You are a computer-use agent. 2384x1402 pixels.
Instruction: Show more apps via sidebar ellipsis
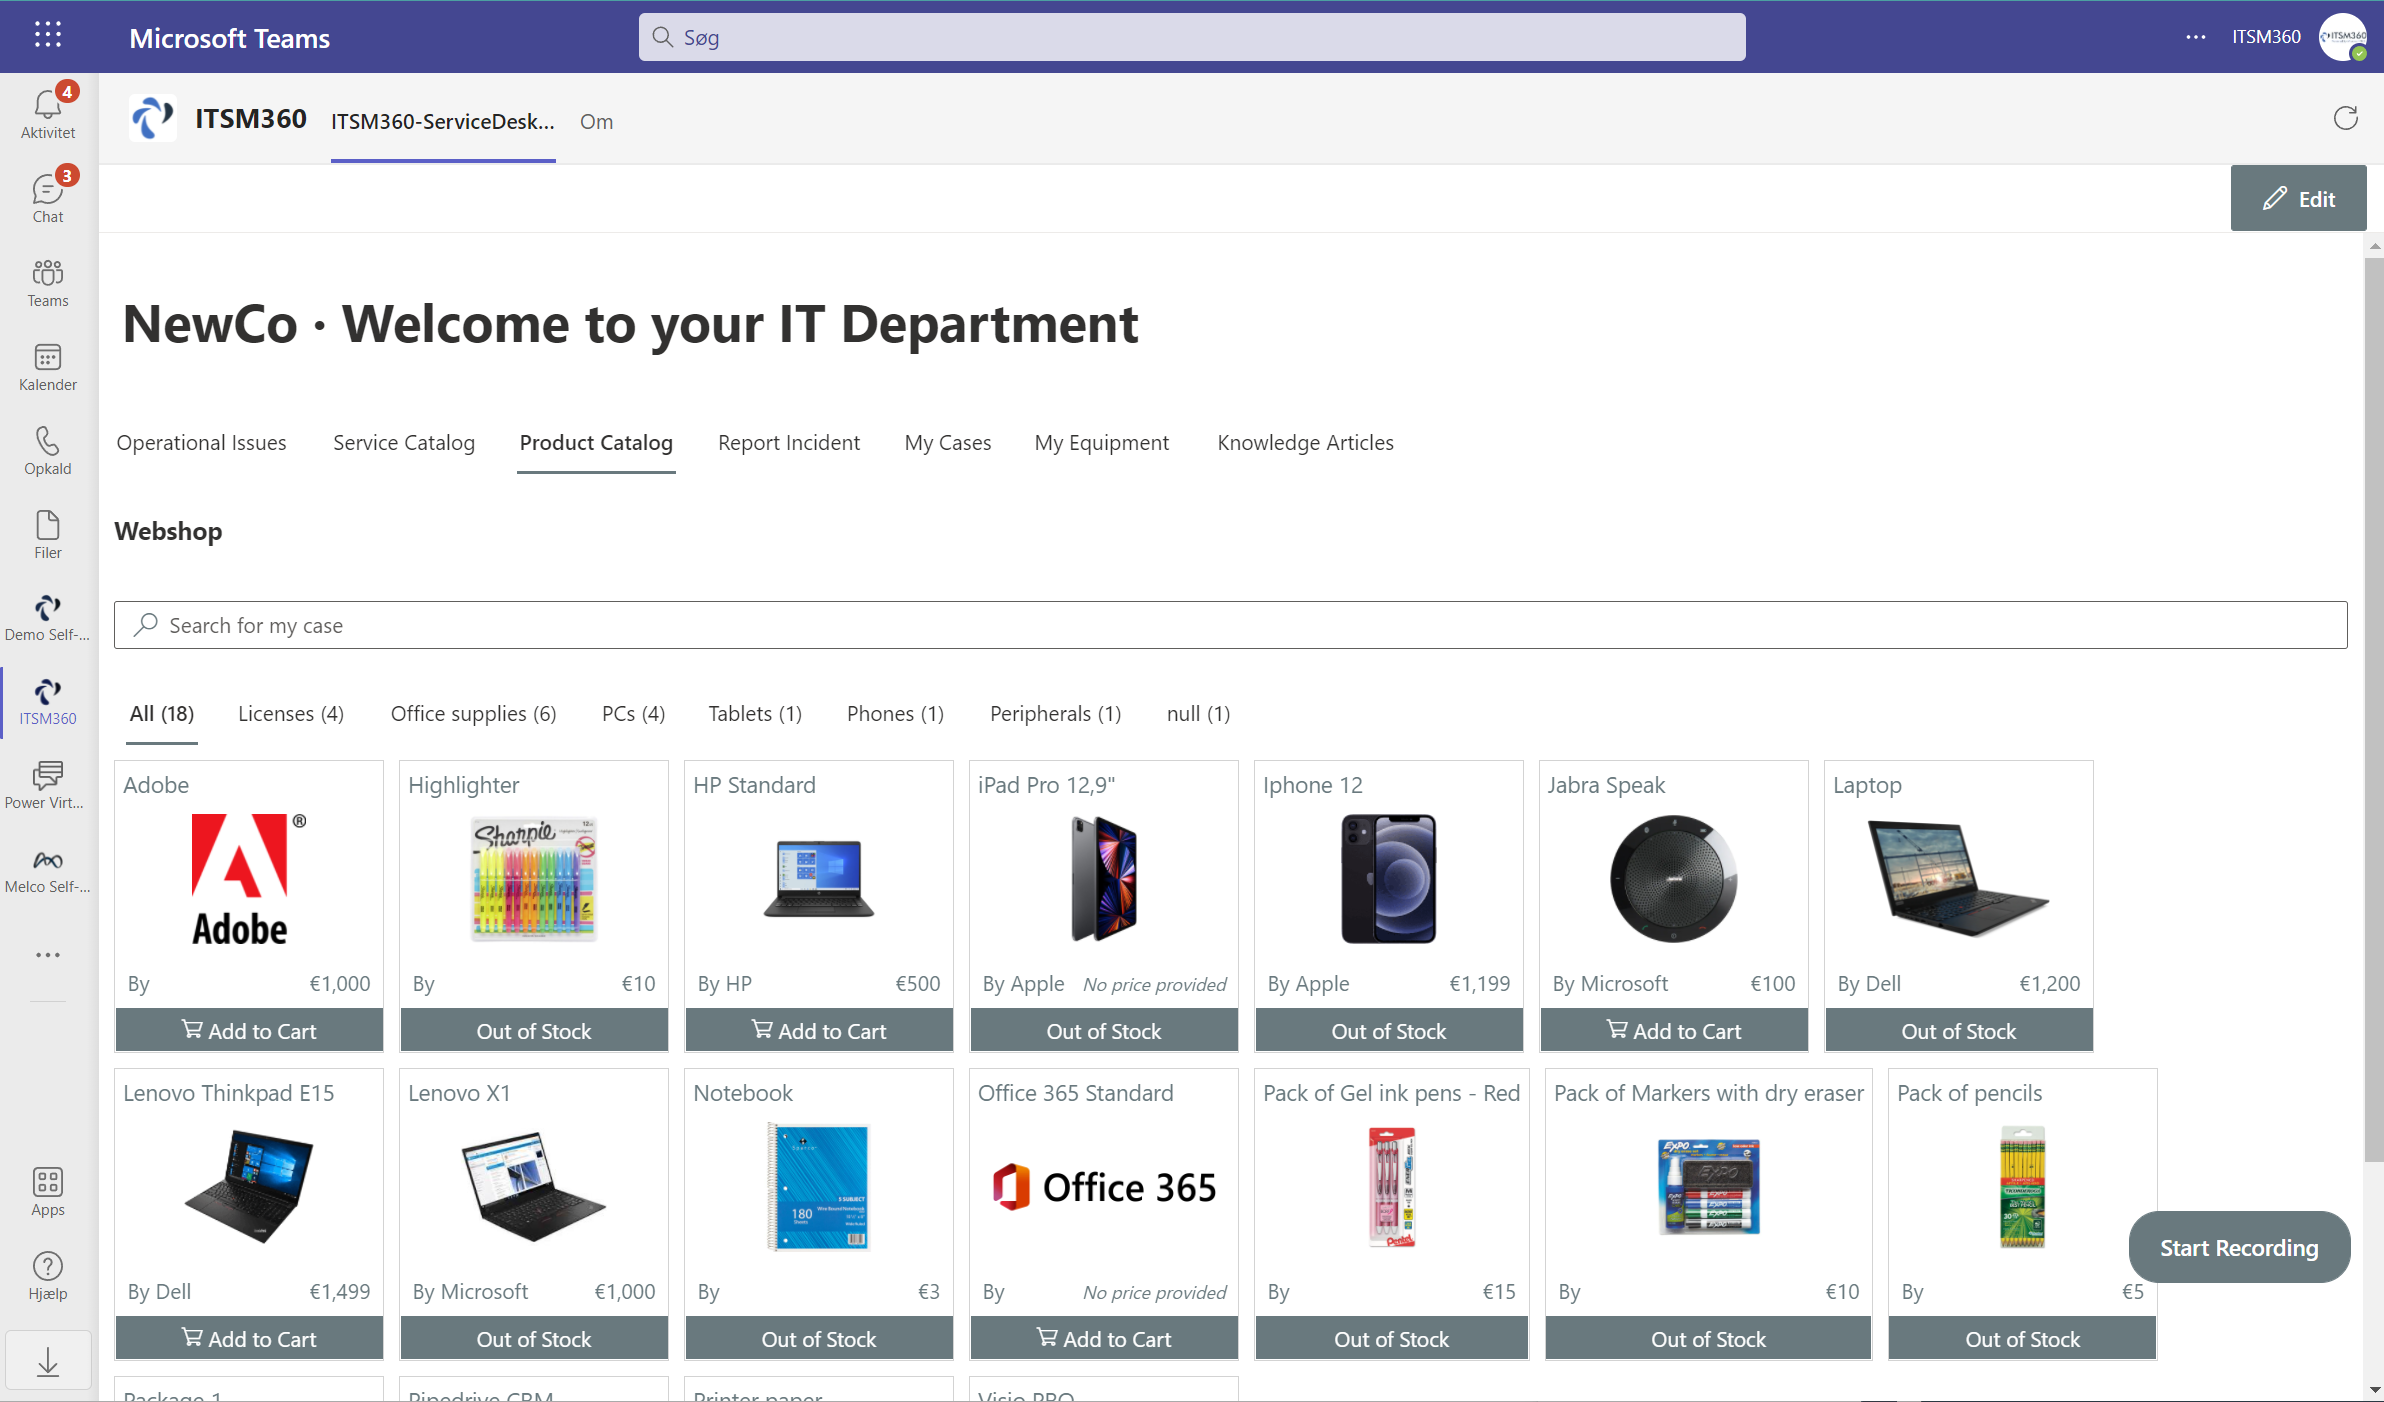click(48, 955)
